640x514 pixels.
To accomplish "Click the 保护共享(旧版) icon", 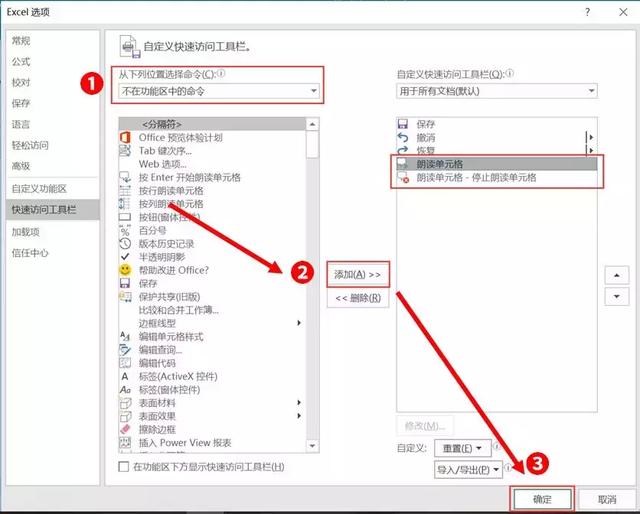I will tap(125, 296).
